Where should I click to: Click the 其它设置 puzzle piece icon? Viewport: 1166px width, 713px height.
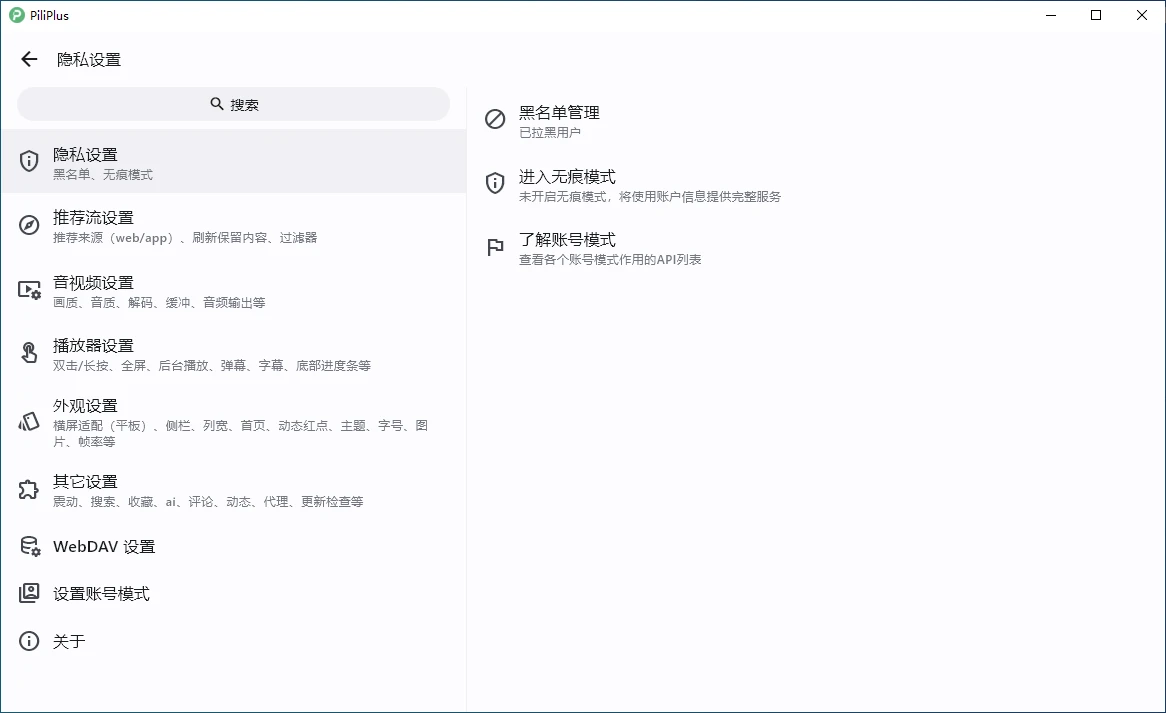click(x=28, y=490)
